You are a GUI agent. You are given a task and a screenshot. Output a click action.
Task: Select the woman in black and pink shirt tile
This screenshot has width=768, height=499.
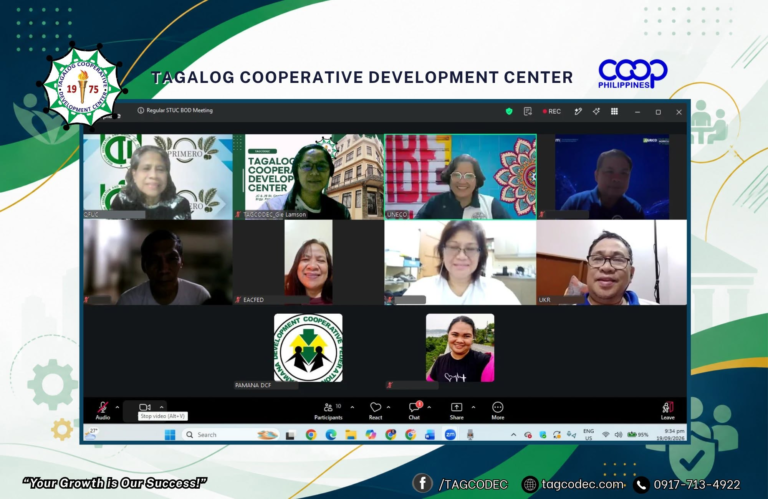click(460, 348)
